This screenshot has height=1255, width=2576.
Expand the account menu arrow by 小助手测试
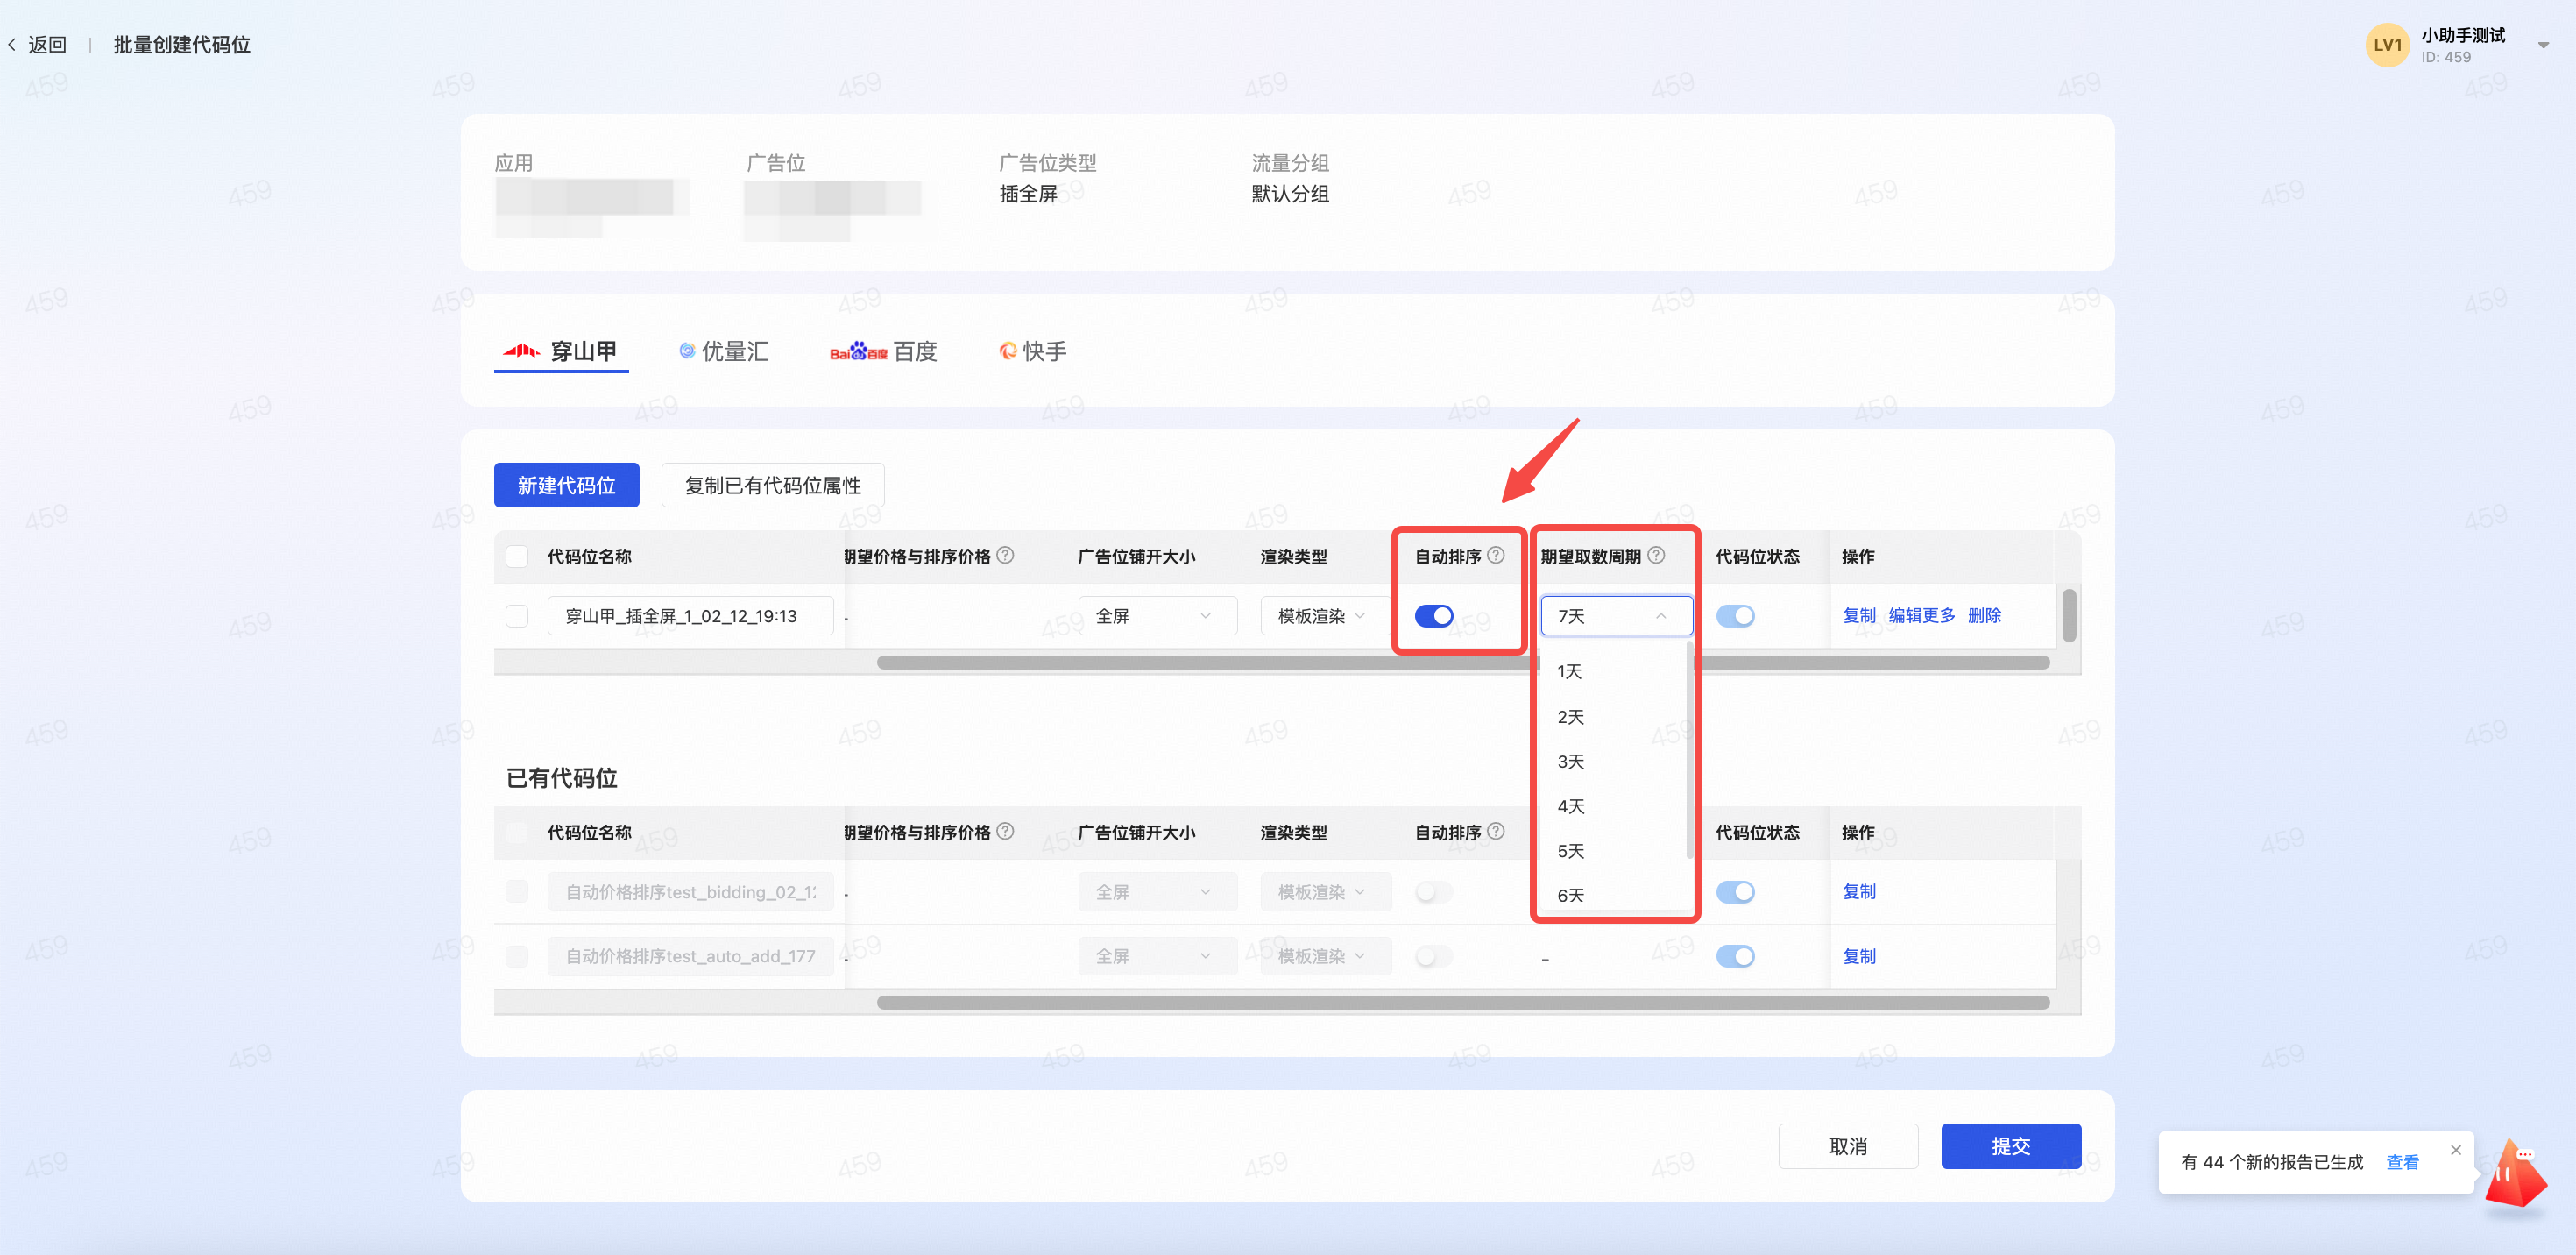coord(2543,45)
